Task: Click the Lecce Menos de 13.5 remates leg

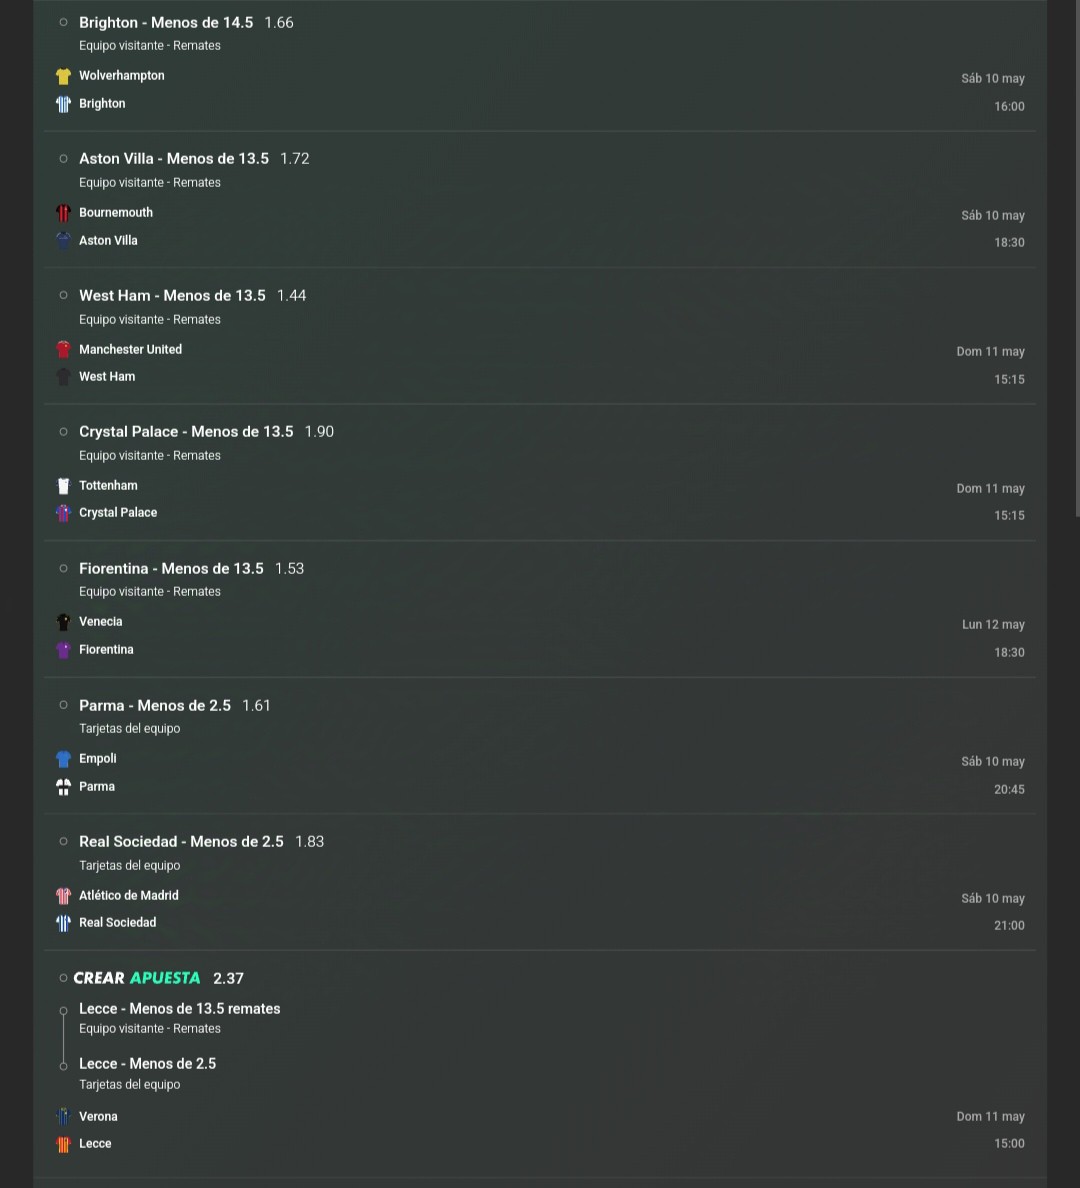Action: (180, 1008)
